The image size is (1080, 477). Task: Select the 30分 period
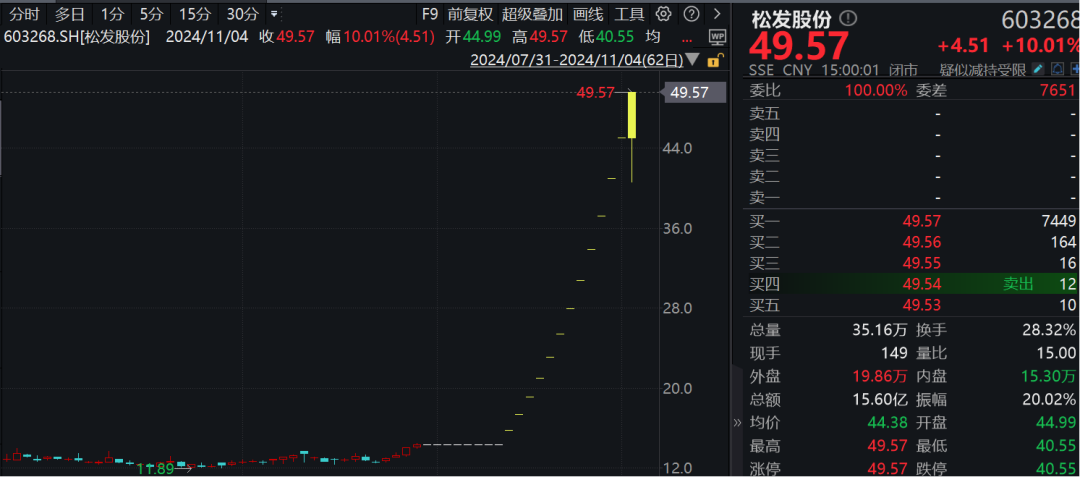[x=243, y=14]
